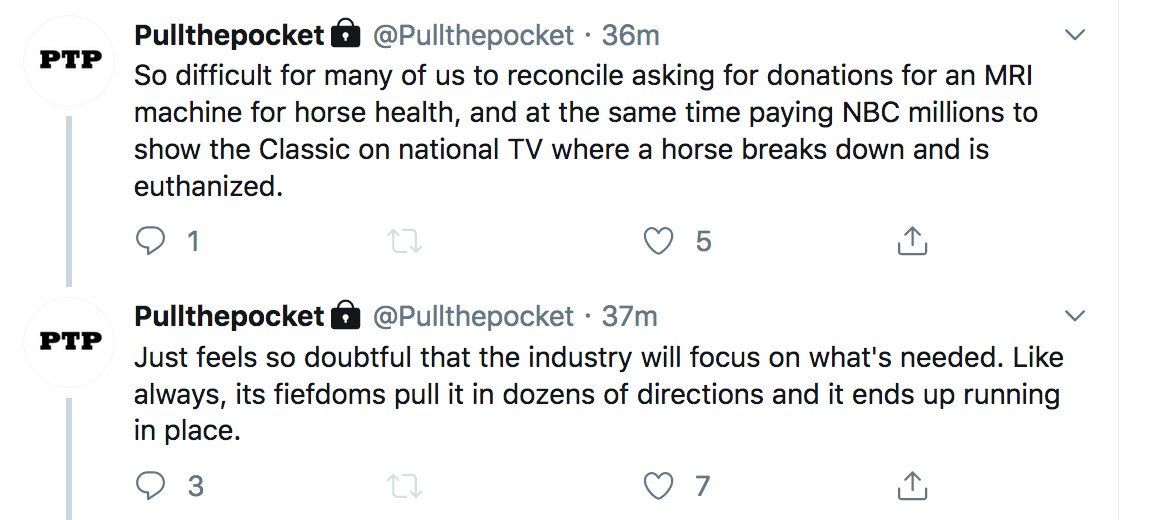Reply to the MRI machine donations tweet
Viewport: 1166px width, 520px height.
(x=151, y=241)
